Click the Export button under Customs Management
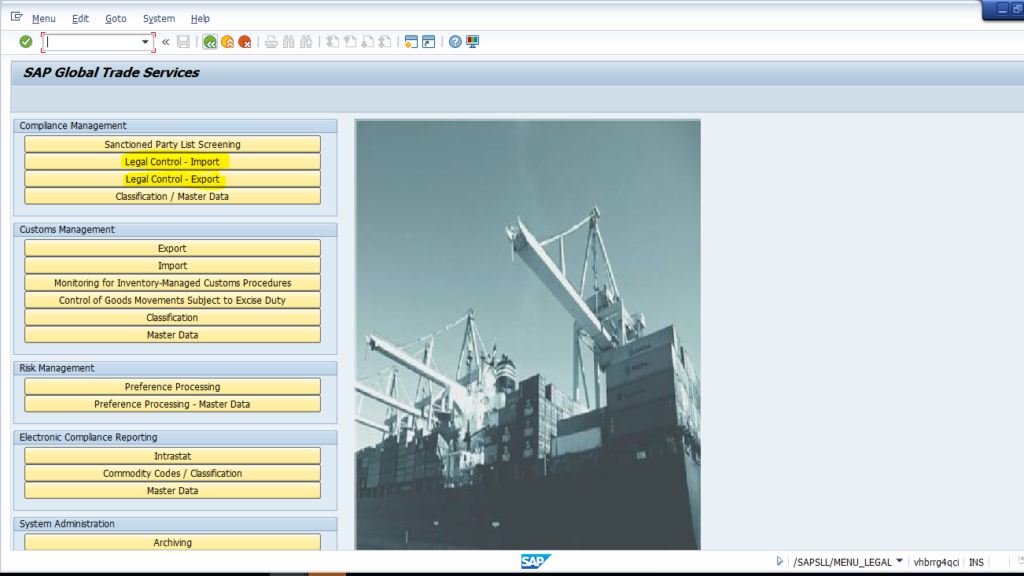 [x=172, y=248]
